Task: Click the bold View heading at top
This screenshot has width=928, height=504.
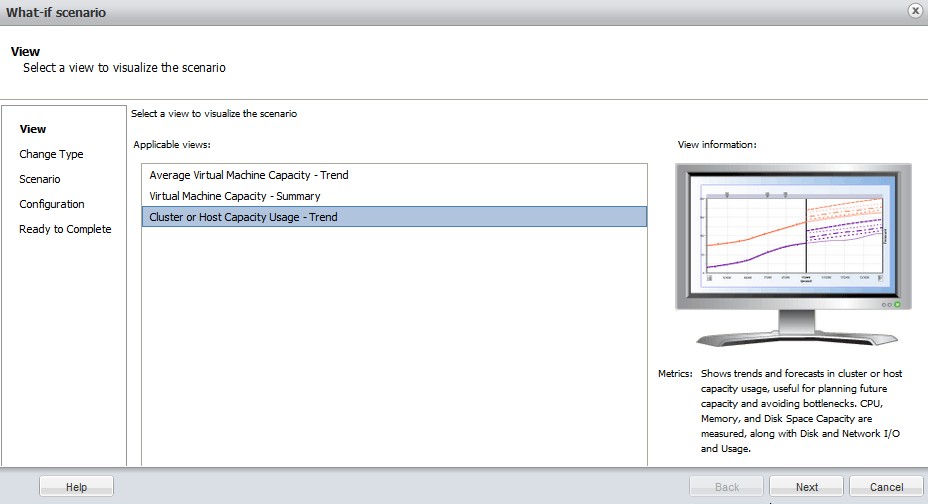Action: (x=25, y=51)
